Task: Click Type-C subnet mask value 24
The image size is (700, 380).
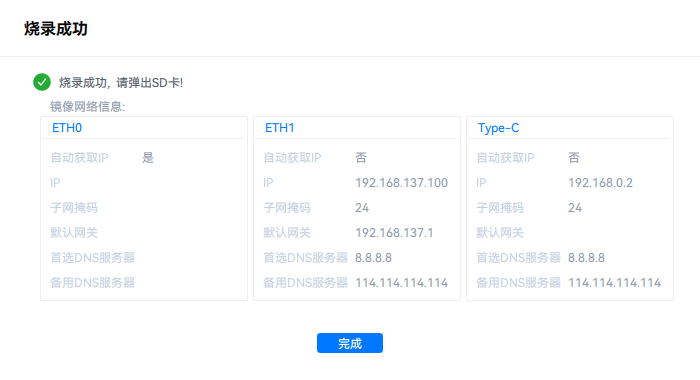Action: (x=575, y=208)
